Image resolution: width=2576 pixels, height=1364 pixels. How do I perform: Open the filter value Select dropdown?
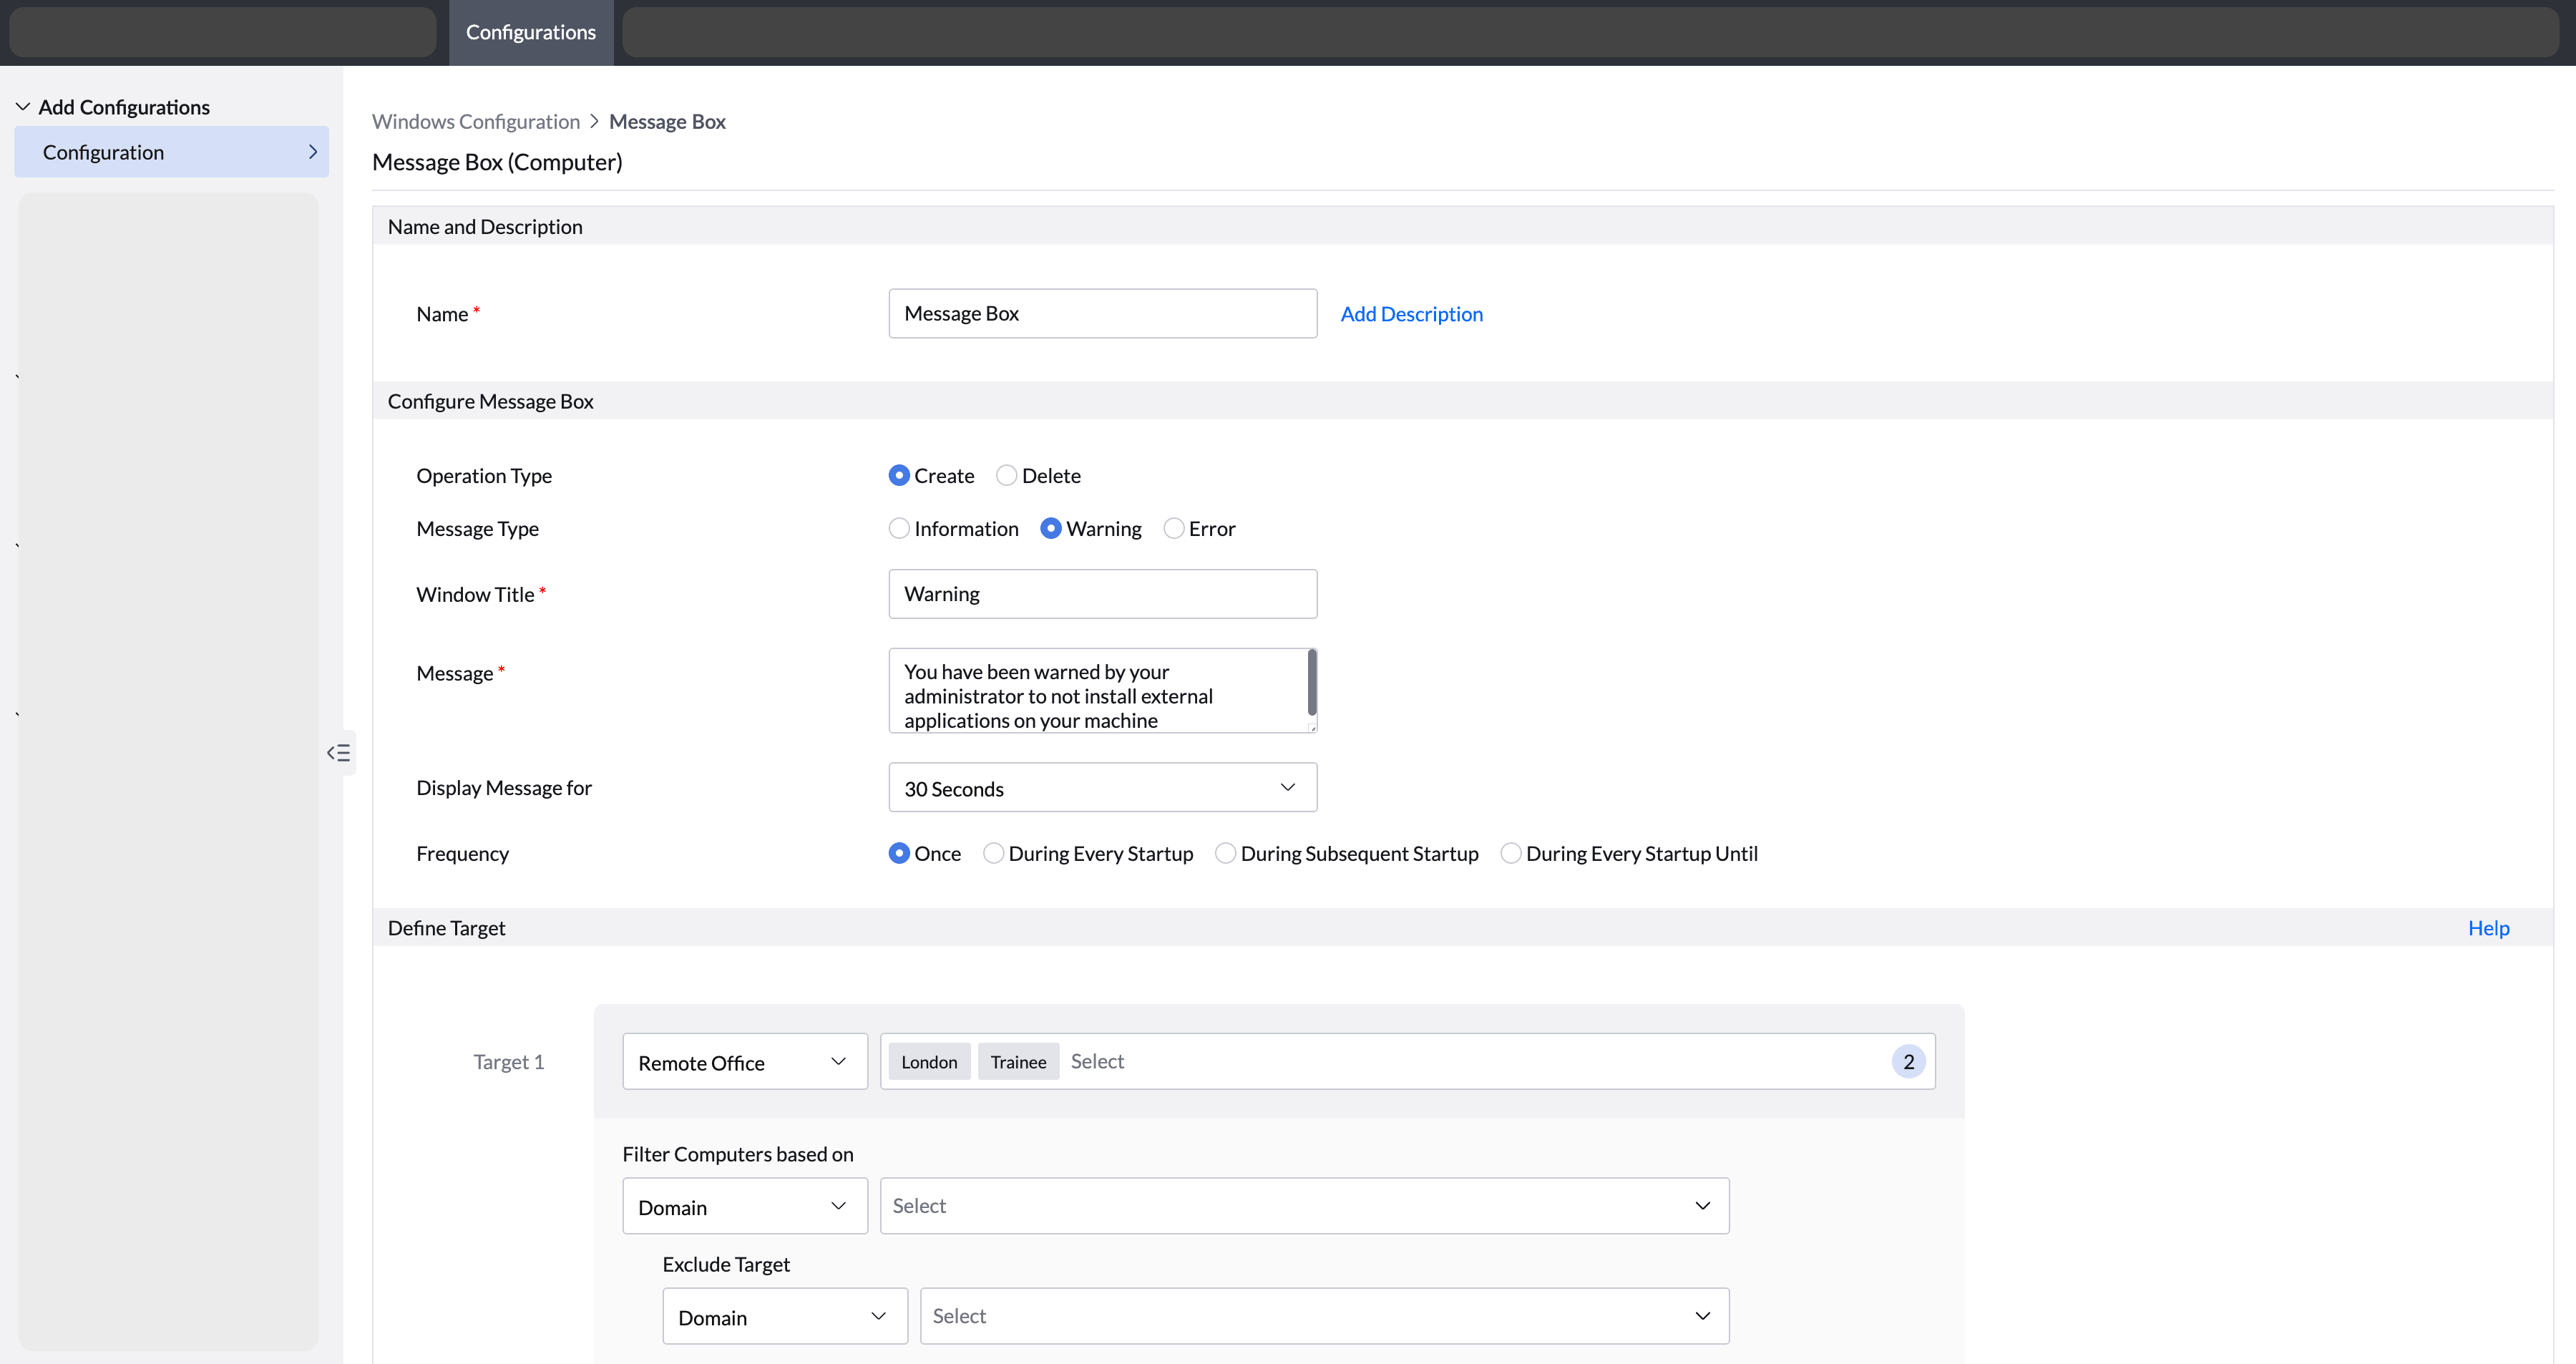[x=1304, y=1206]
